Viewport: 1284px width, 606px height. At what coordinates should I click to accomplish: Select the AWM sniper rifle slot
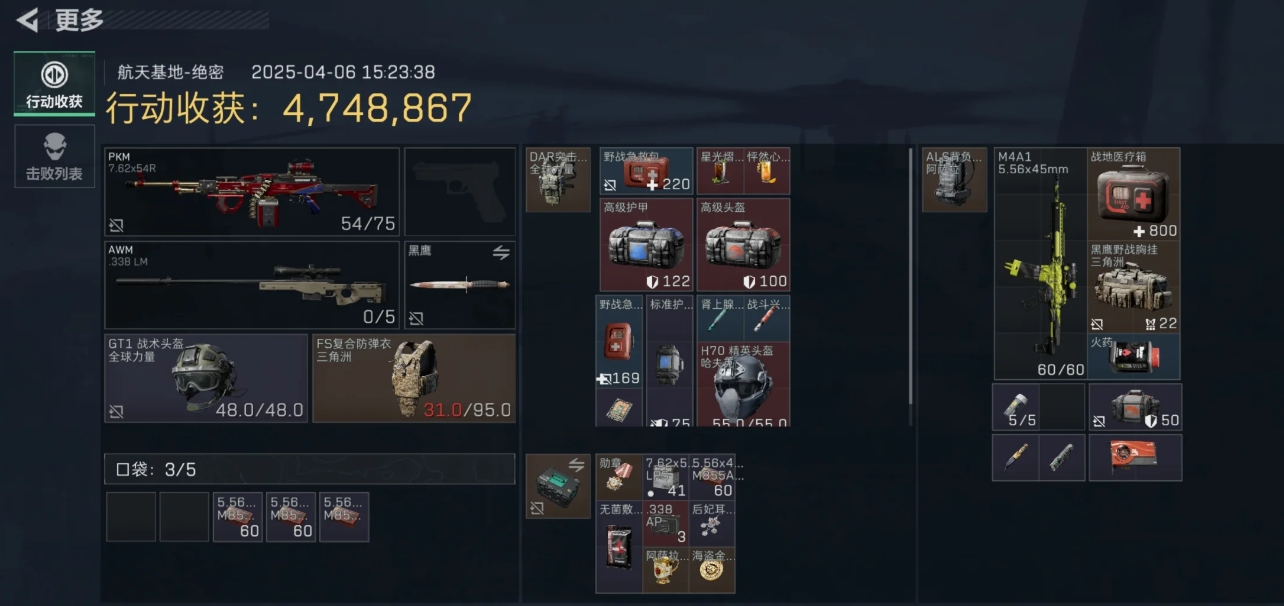[252, 285]
